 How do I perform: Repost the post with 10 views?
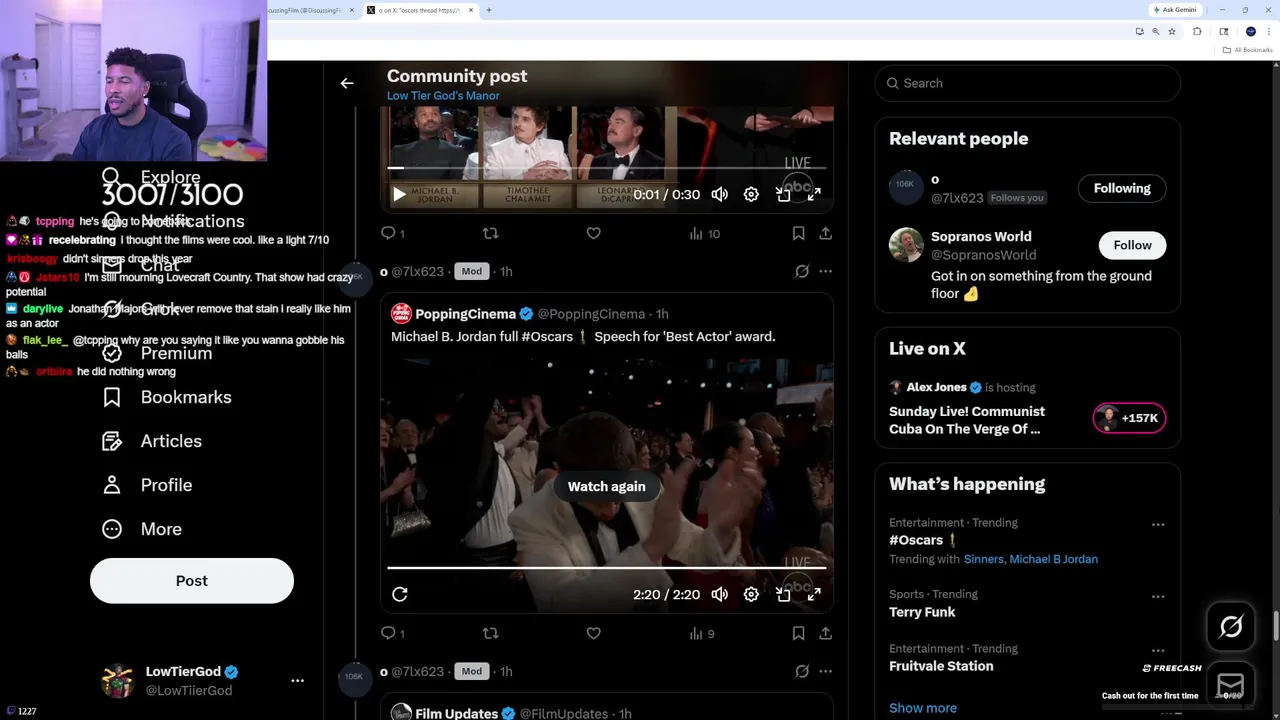(490, 233)
